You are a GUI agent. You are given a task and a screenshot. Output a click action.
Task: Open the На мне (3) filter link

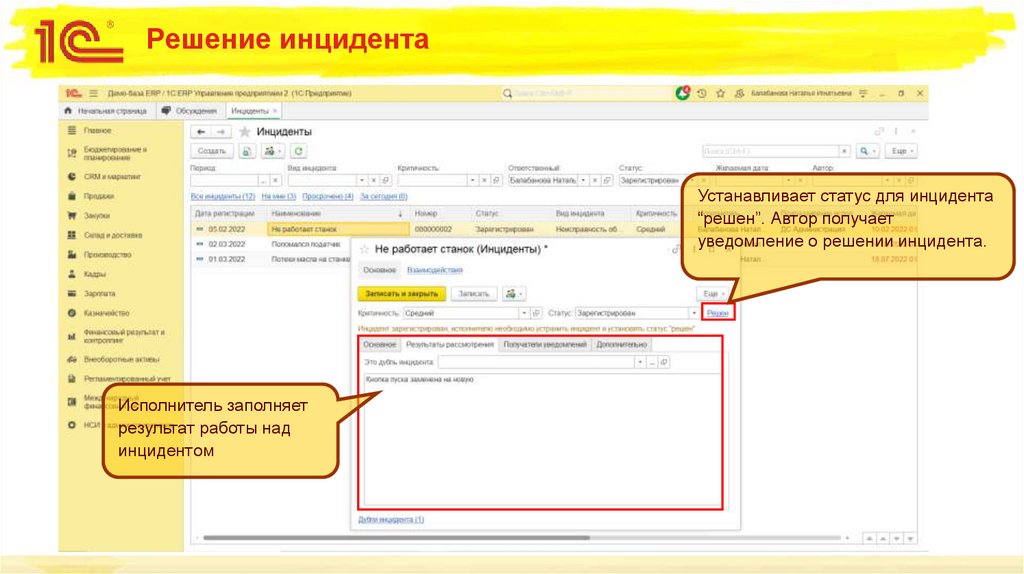(278, 196)
